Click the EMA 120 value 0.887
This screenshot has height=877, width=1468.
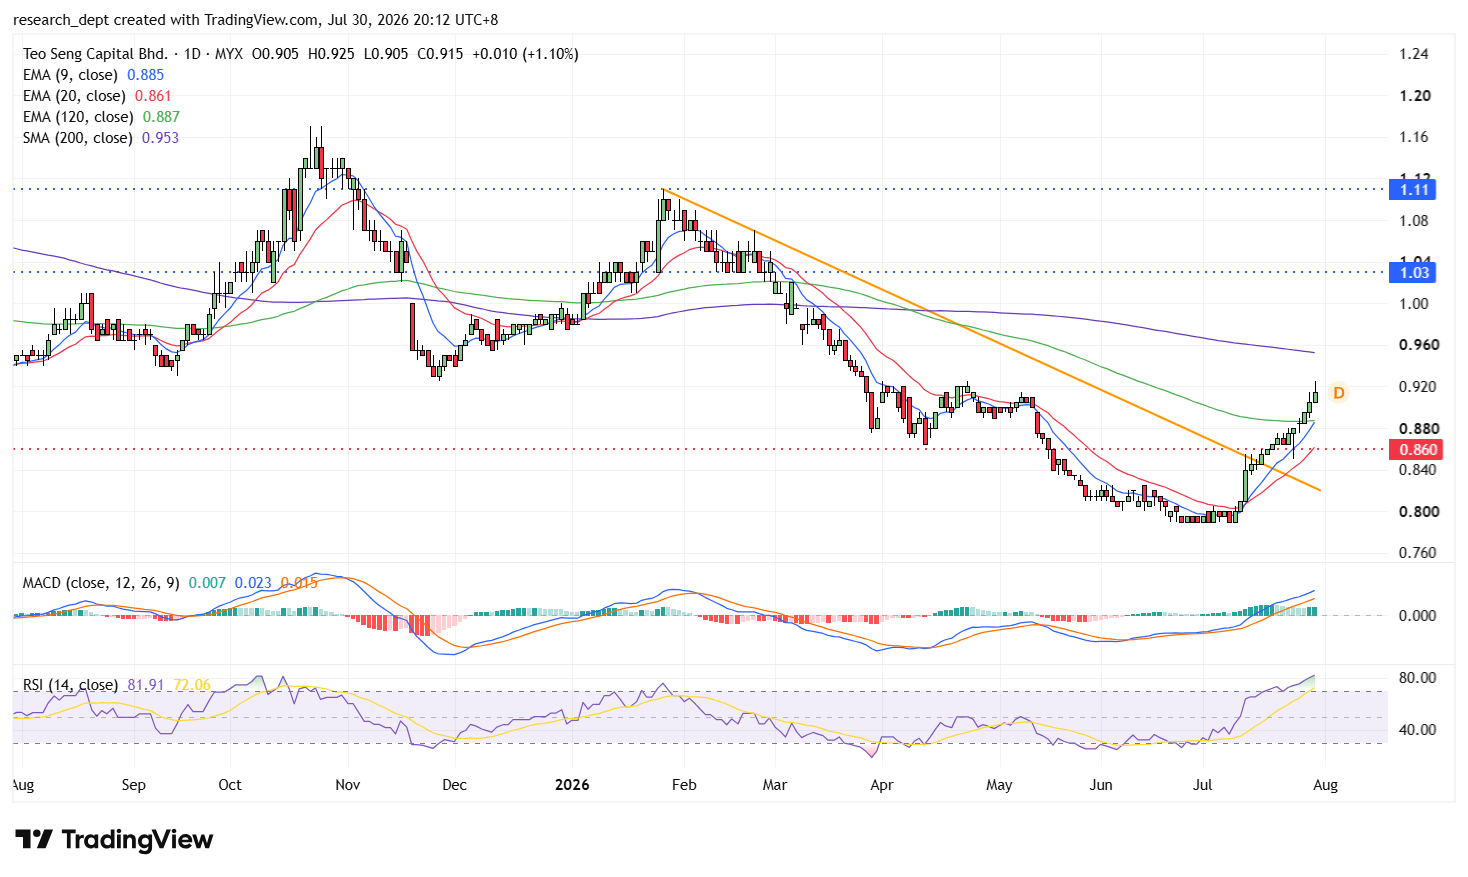[161, 117]
